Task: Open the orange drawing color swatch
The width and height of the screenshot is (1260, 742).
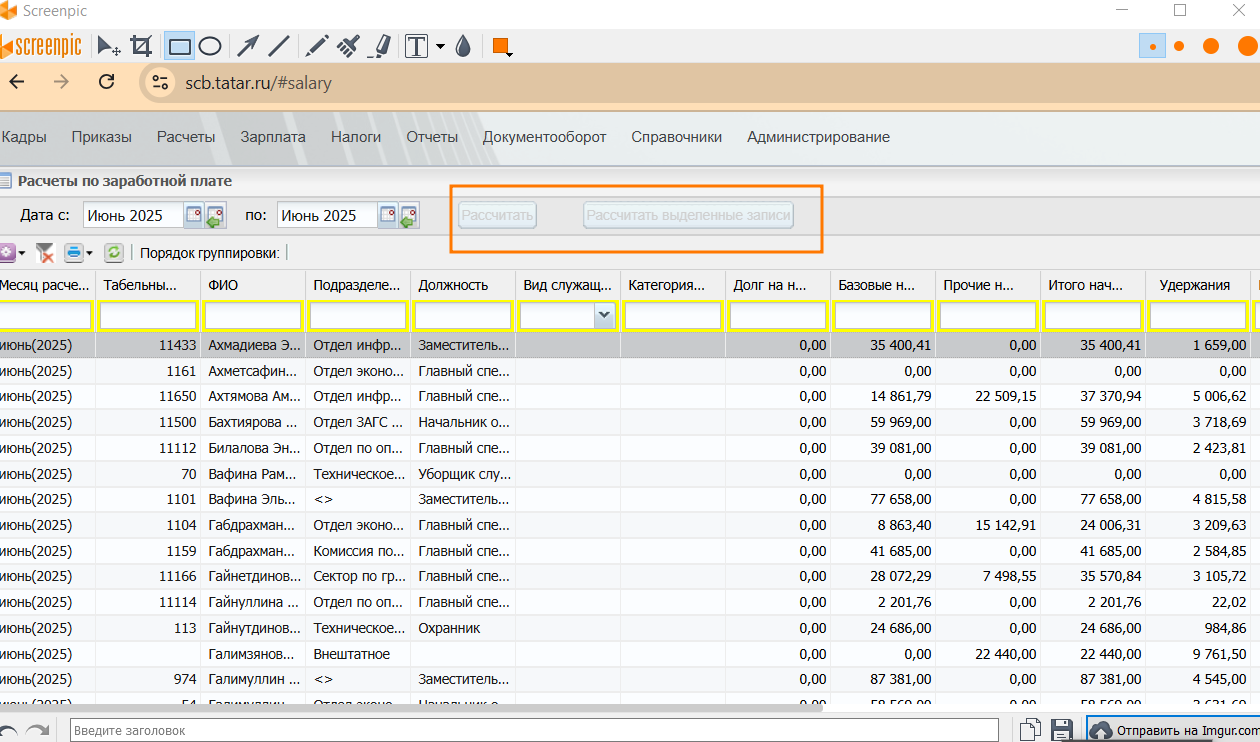Action: tap(501, 46)
